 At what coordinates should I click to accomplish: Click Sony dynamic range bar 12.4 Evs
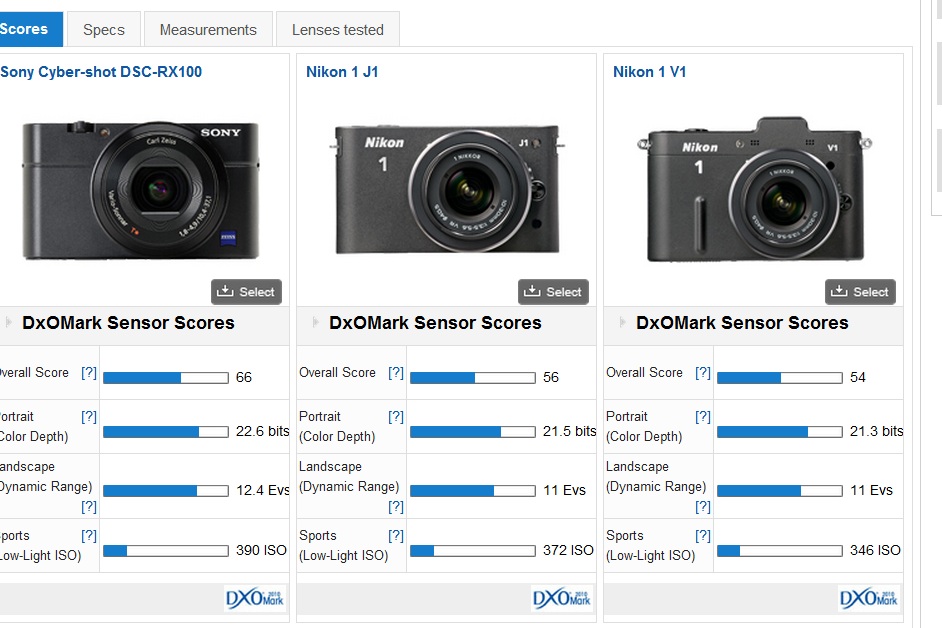click(166, 490)
